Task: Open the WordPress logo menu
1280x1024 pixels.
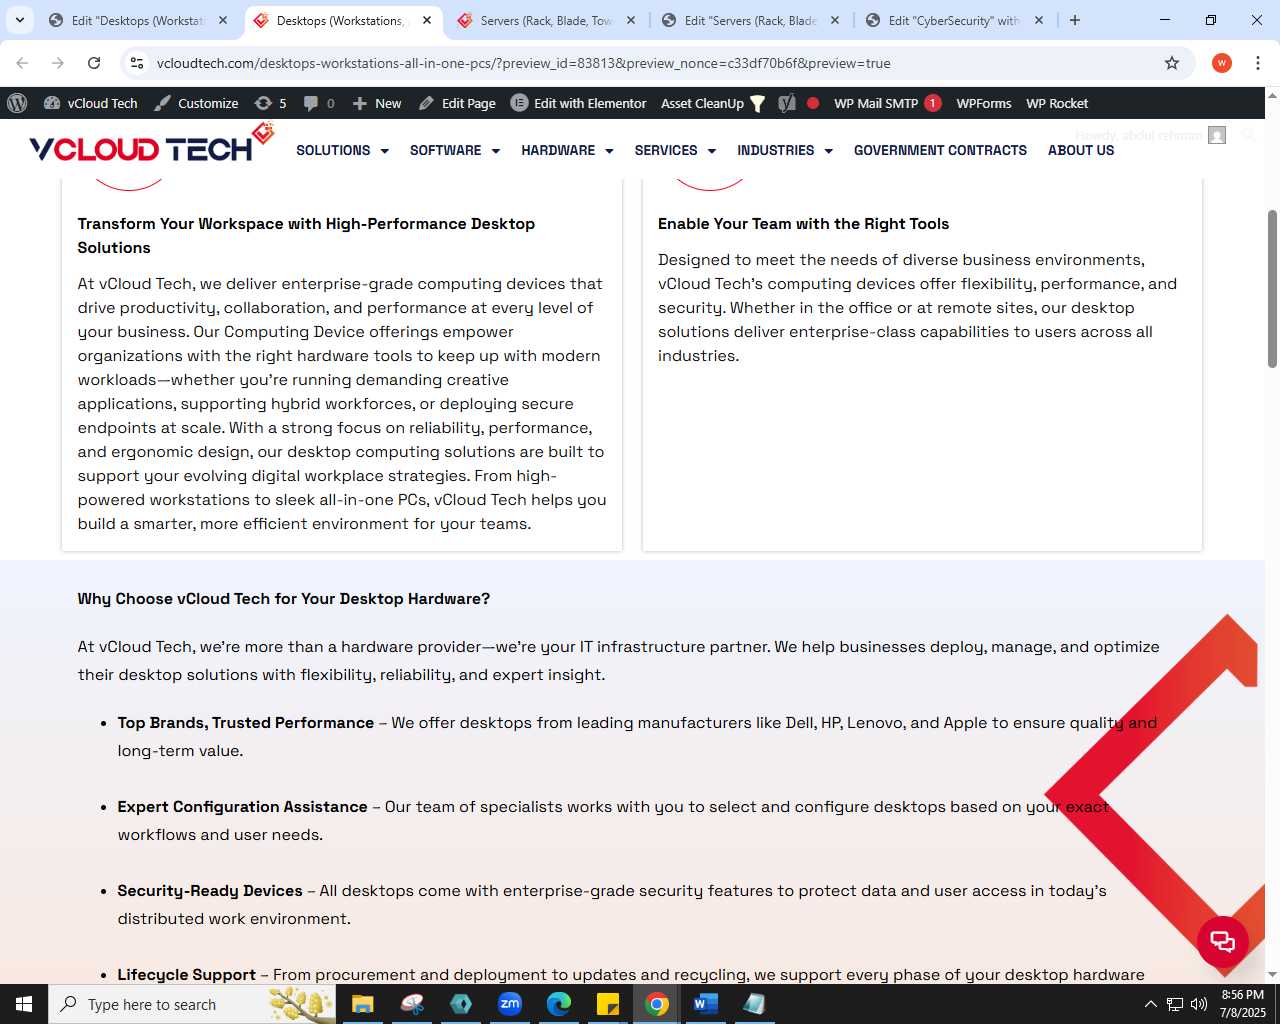Action: click(x=17, y=103)
